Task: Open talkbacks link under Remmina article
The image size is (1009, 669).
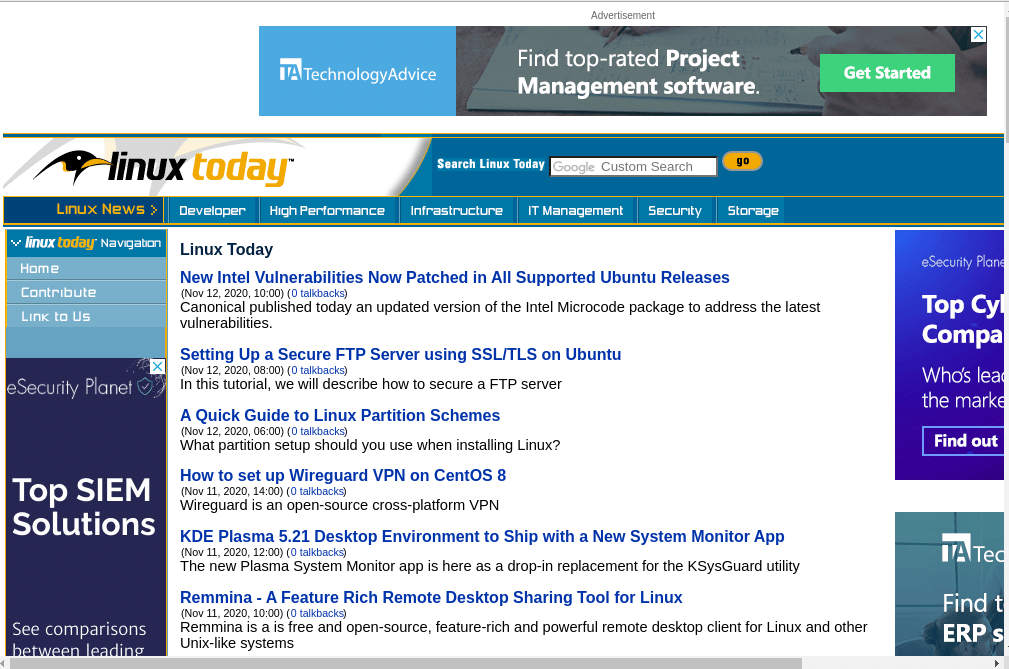Action: coord(317,613)
